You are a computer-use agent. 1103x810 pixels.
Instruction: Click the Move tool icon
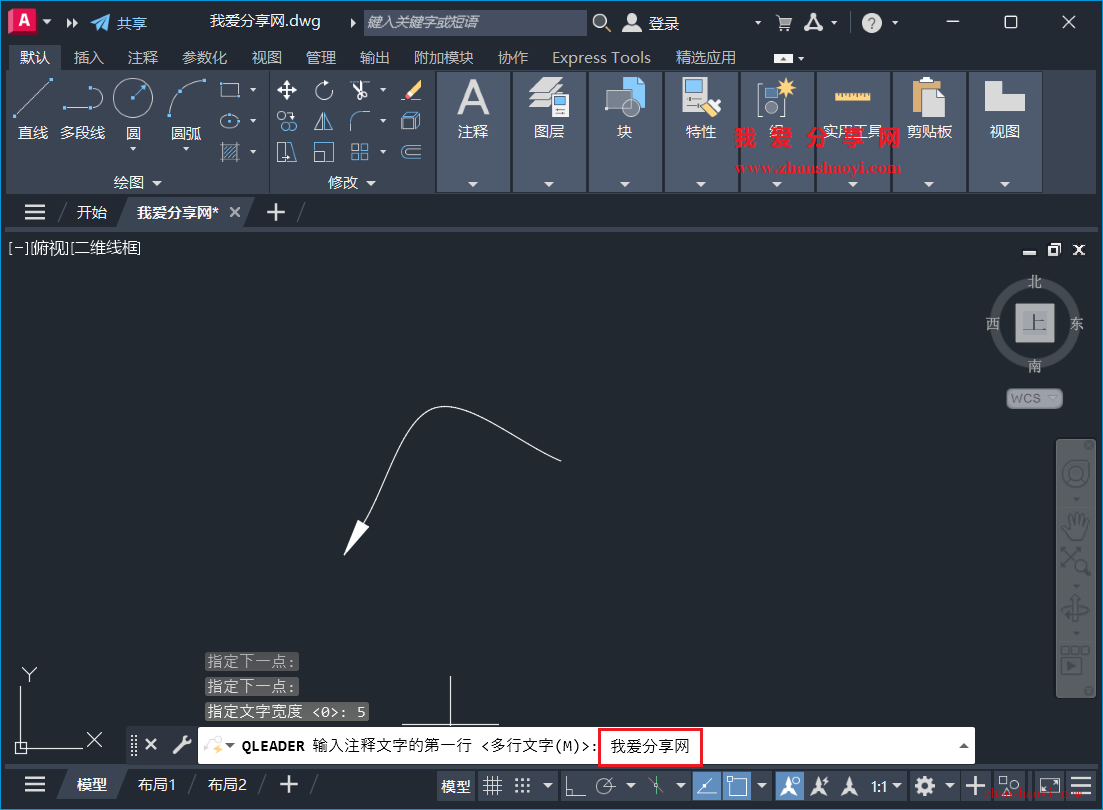point(286,90)
